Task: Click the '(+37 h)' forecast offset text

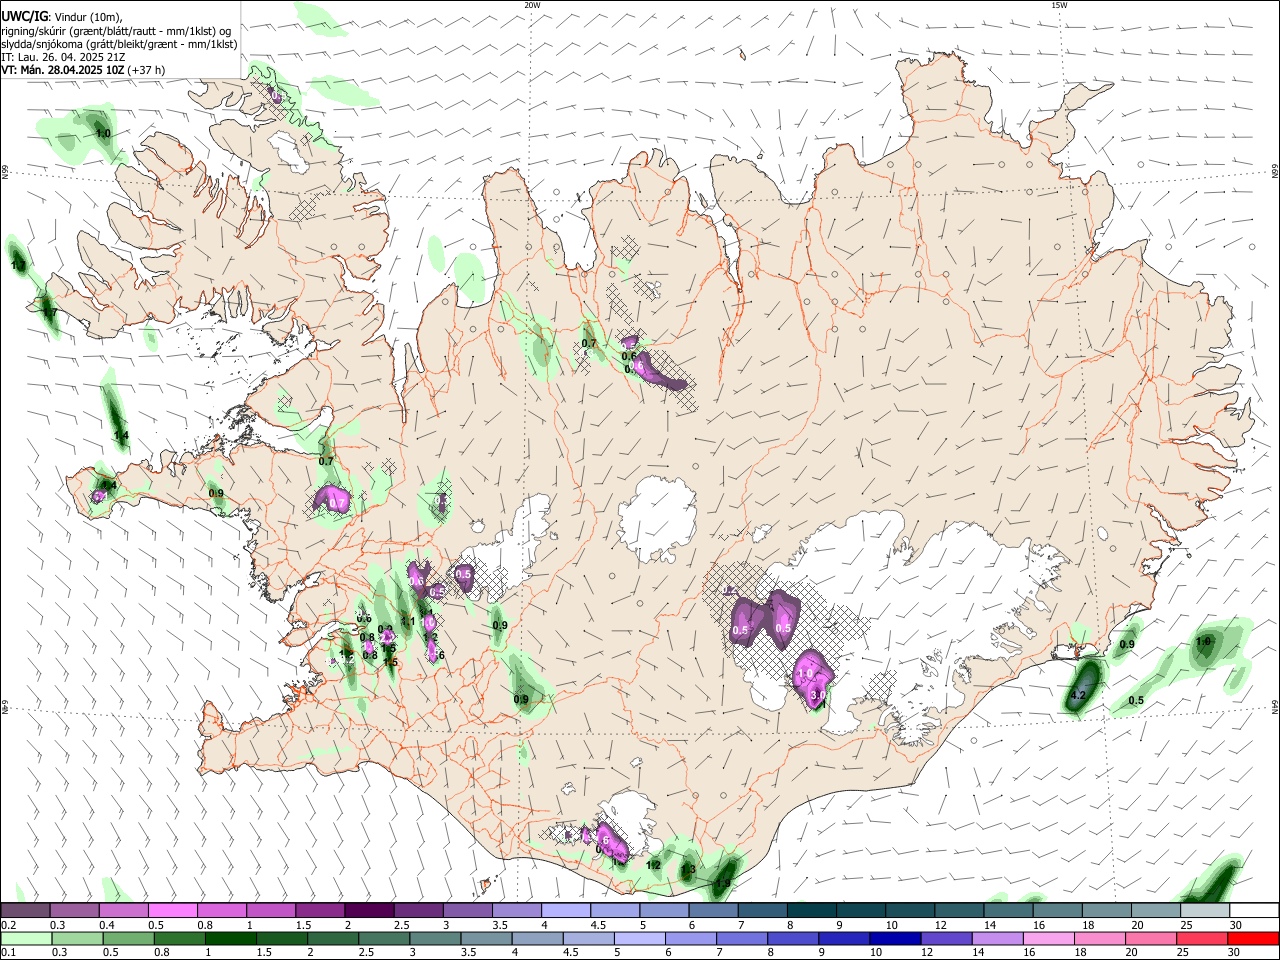Action: (x=147, y=70)
